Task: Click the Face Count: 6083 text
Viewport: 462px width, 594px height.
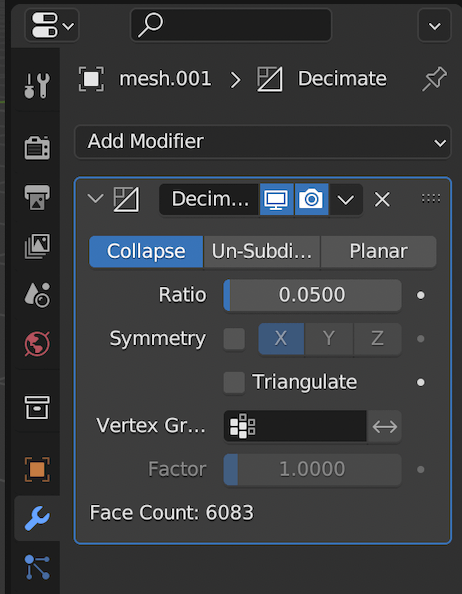Action: pos(172,513)
